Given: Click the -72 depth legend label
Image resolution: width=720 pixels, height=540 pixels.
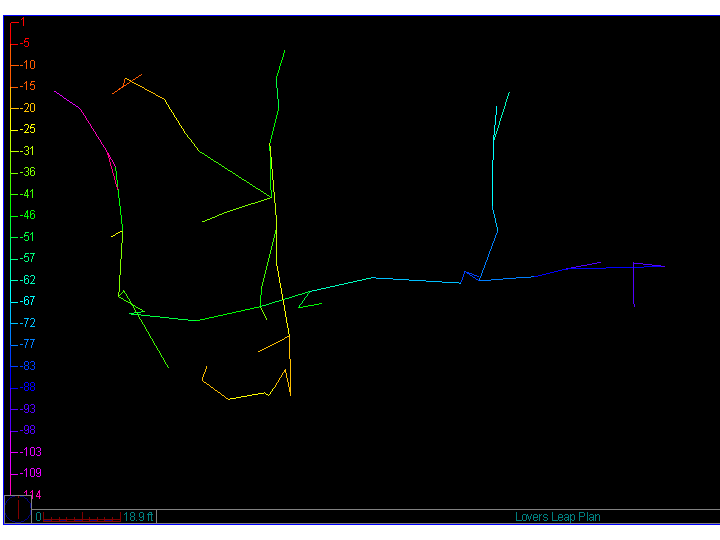Looking at the screenshot, I should click(28, 323).
